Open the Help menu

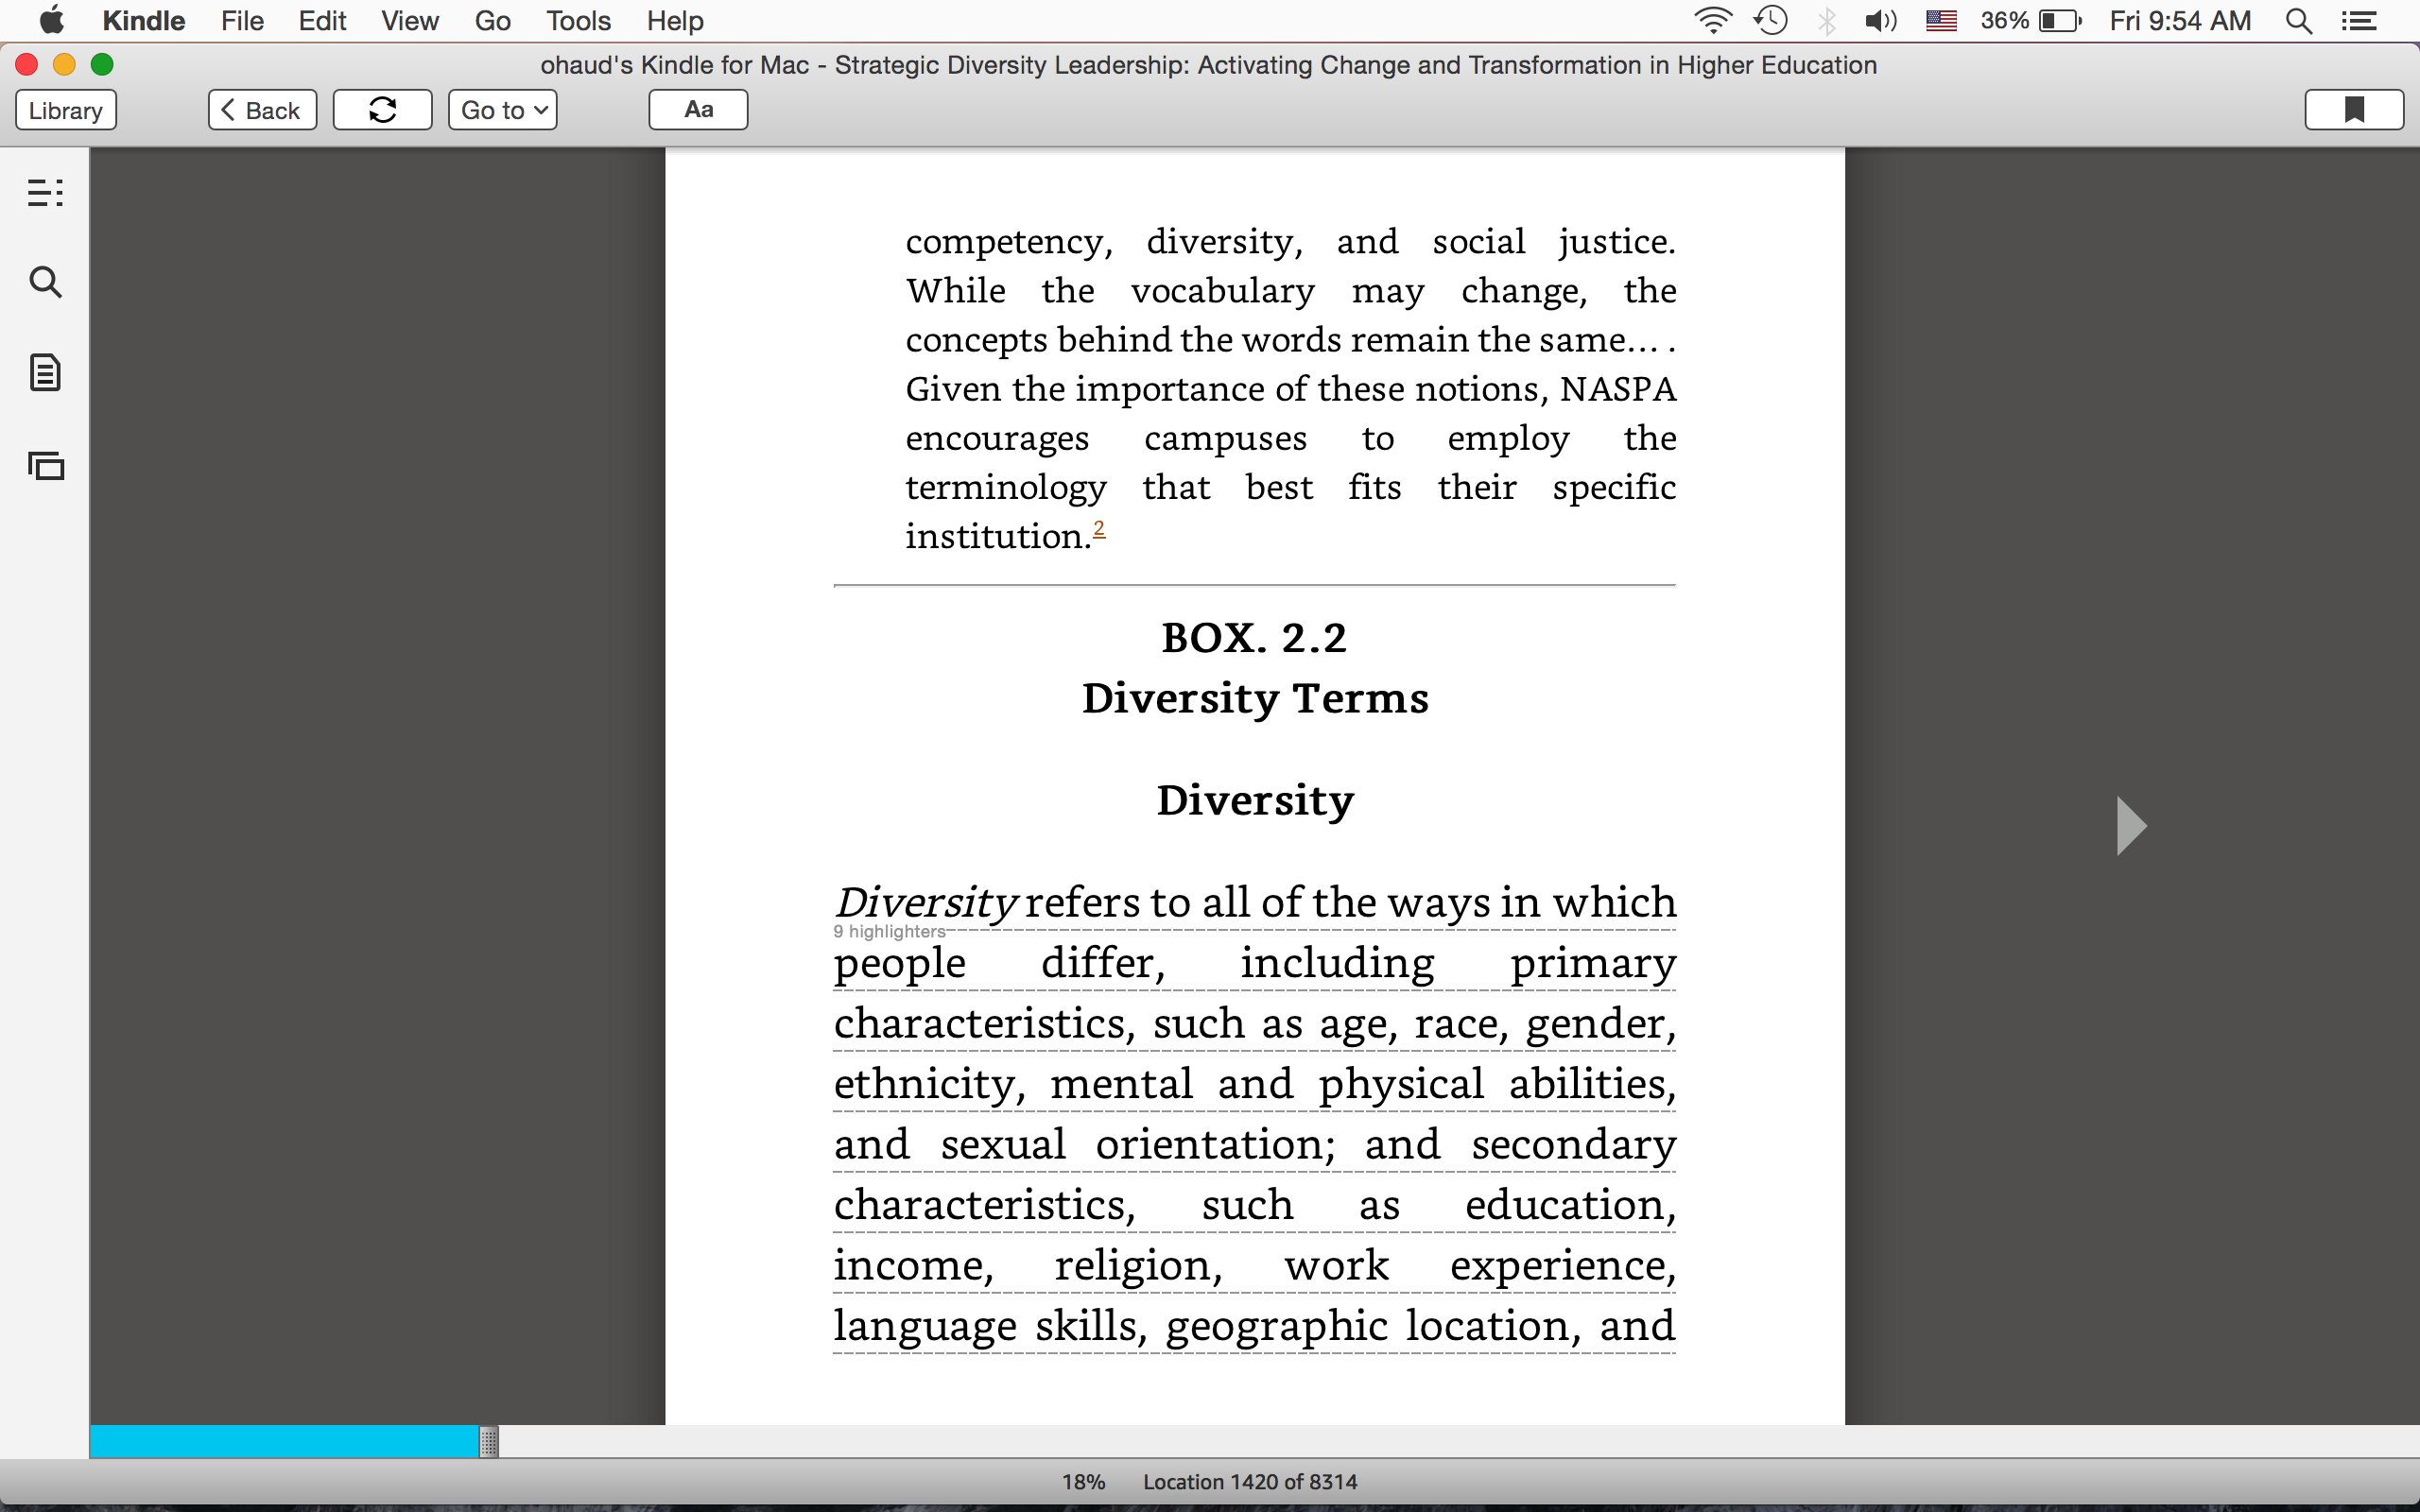point(675,21)
